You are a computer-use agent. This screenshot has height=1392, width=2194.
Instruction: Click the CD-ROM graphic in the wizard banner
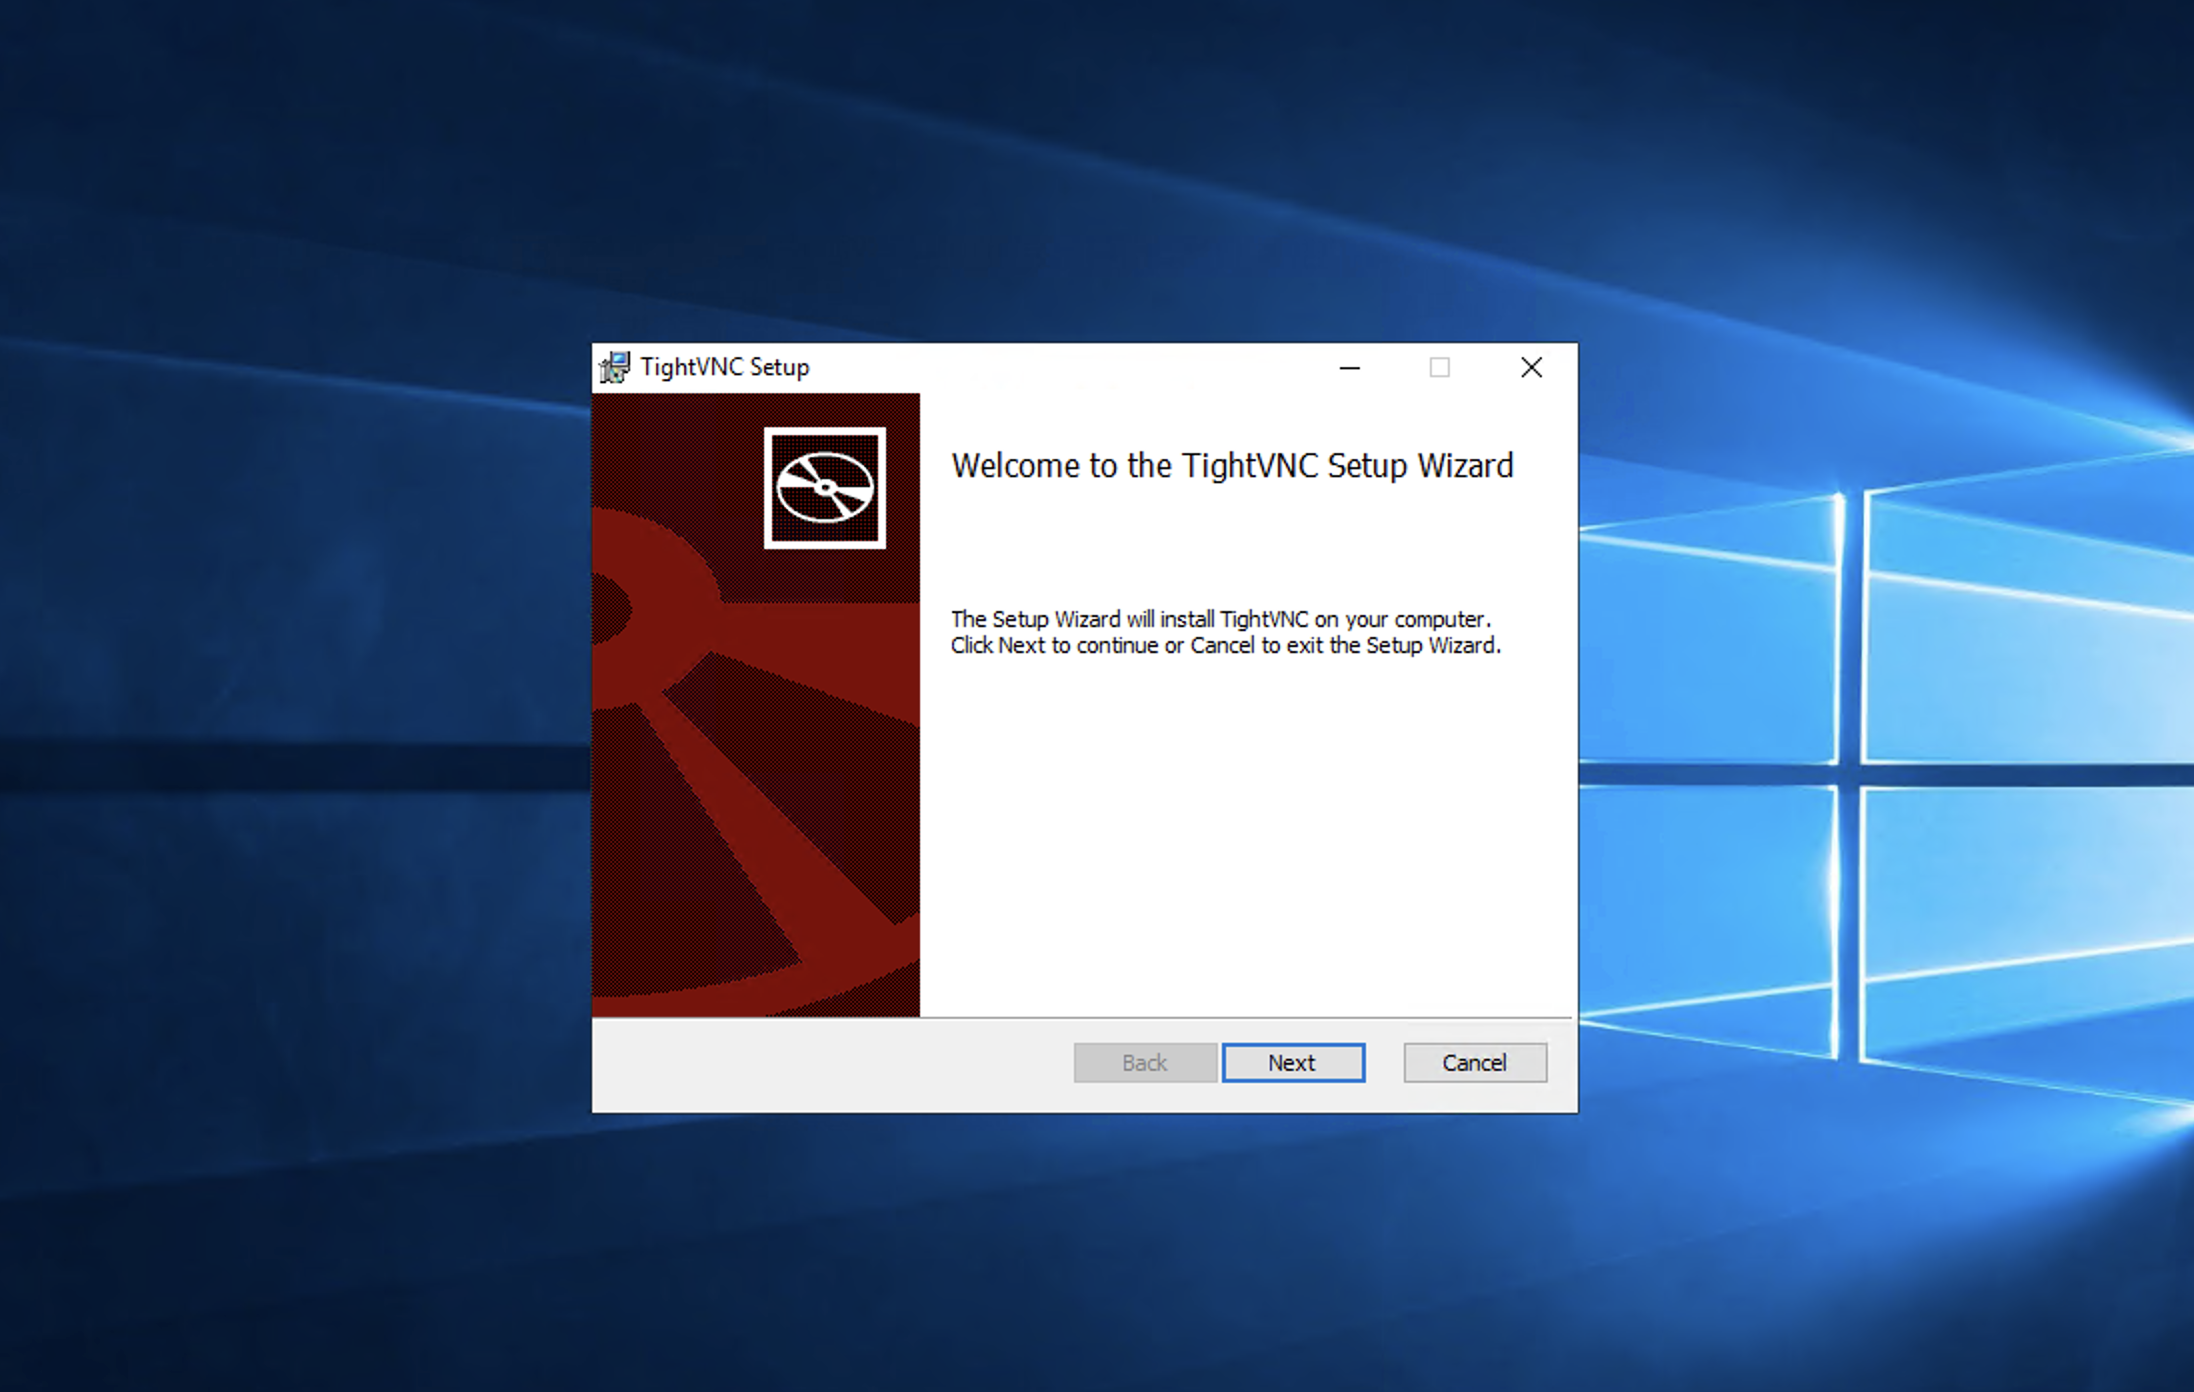(x=824, y=487)
